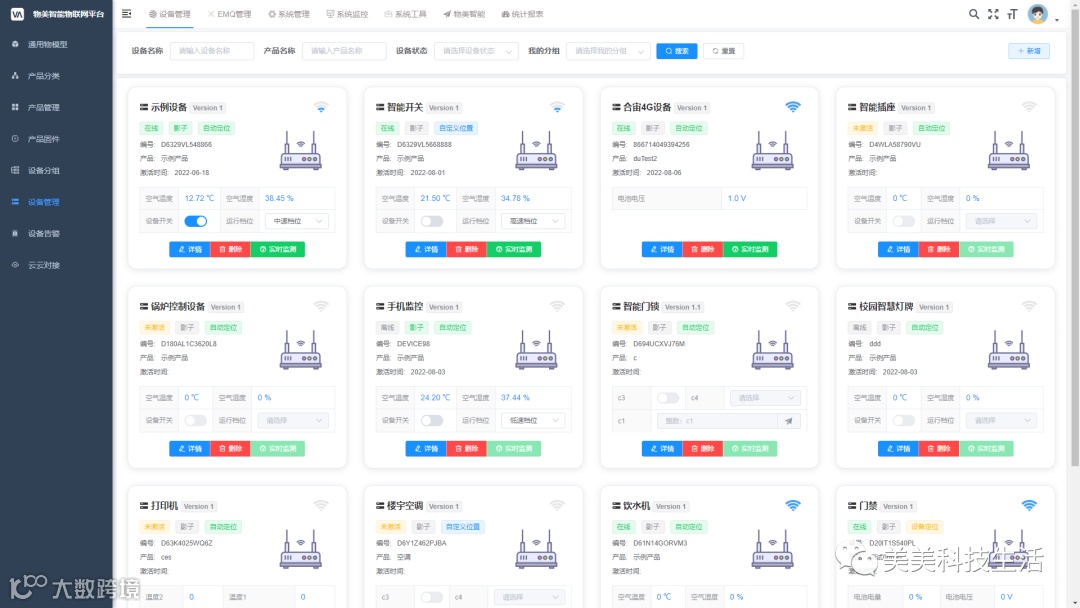Switch to the 系统管理 tab
The height and width of the screenshot is (608, 1080).
point(289,14)
